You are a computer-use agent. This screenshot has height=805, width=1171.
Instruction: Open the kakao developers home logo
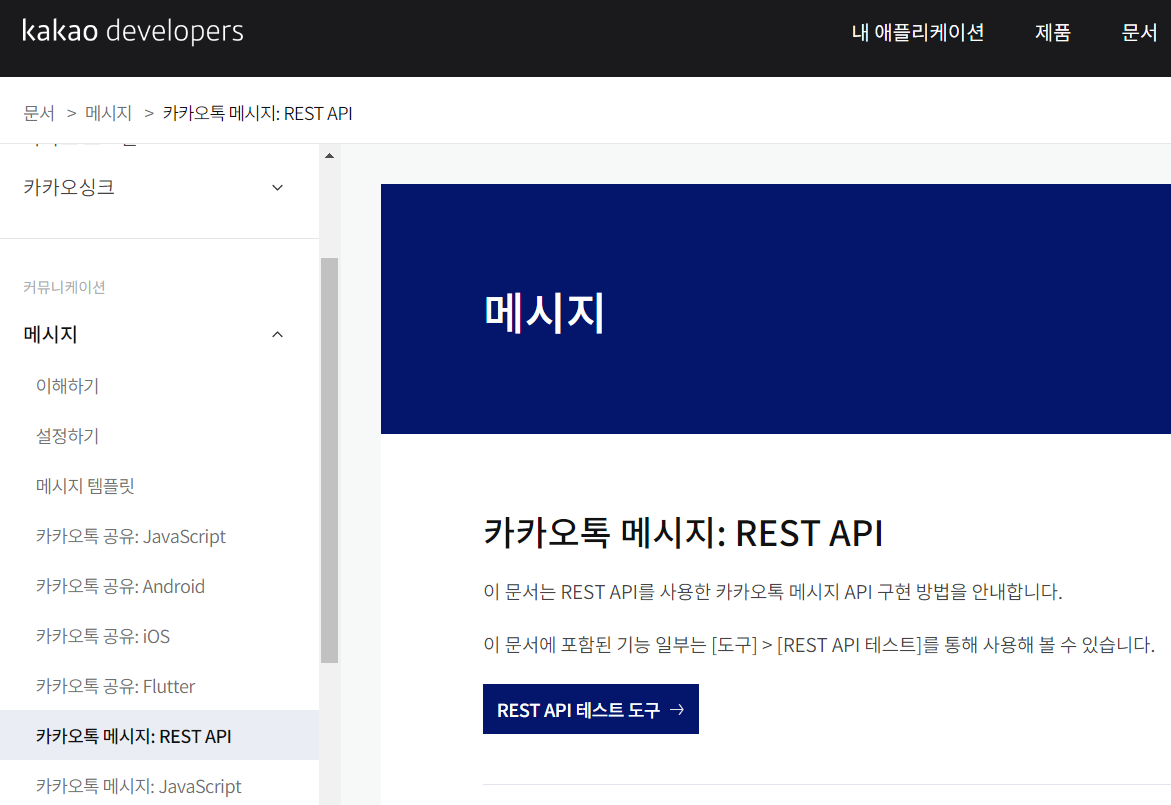click(x=133, y=31)
